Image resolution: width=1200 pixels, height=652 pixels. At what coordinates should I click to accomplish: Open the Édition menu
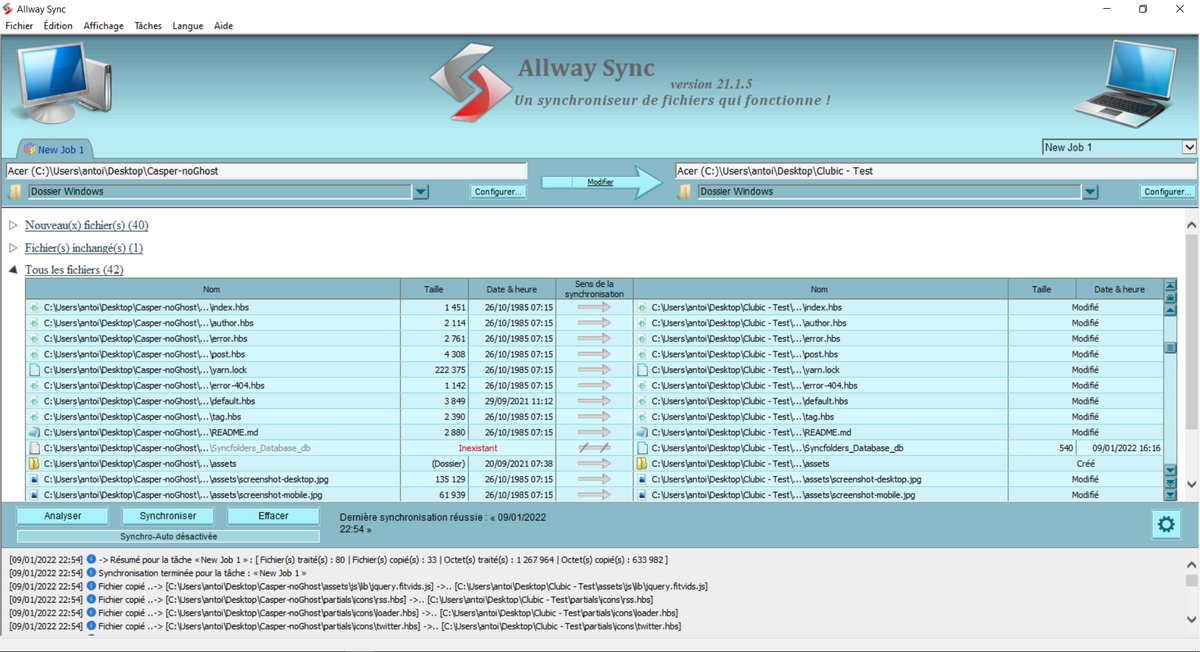point(58,26)
